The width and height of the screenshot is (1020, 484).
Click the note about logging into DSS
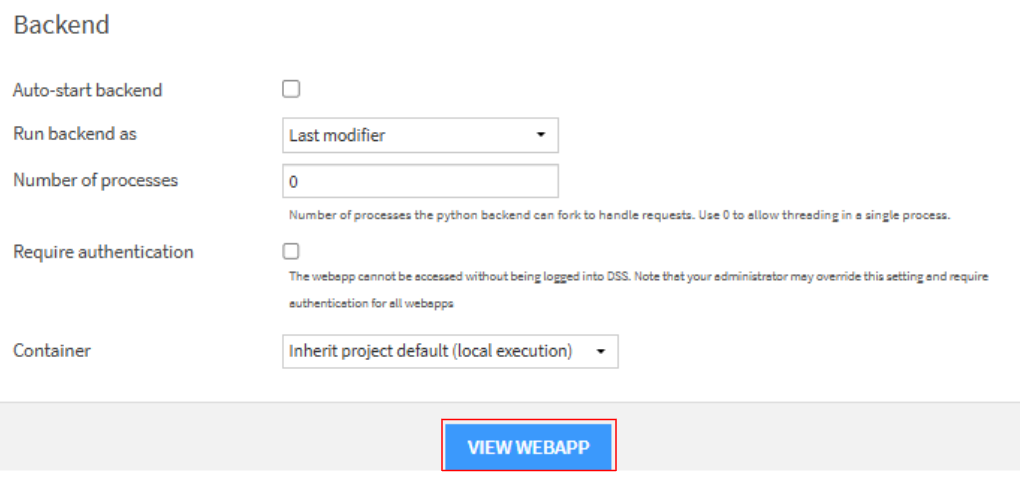638,276
